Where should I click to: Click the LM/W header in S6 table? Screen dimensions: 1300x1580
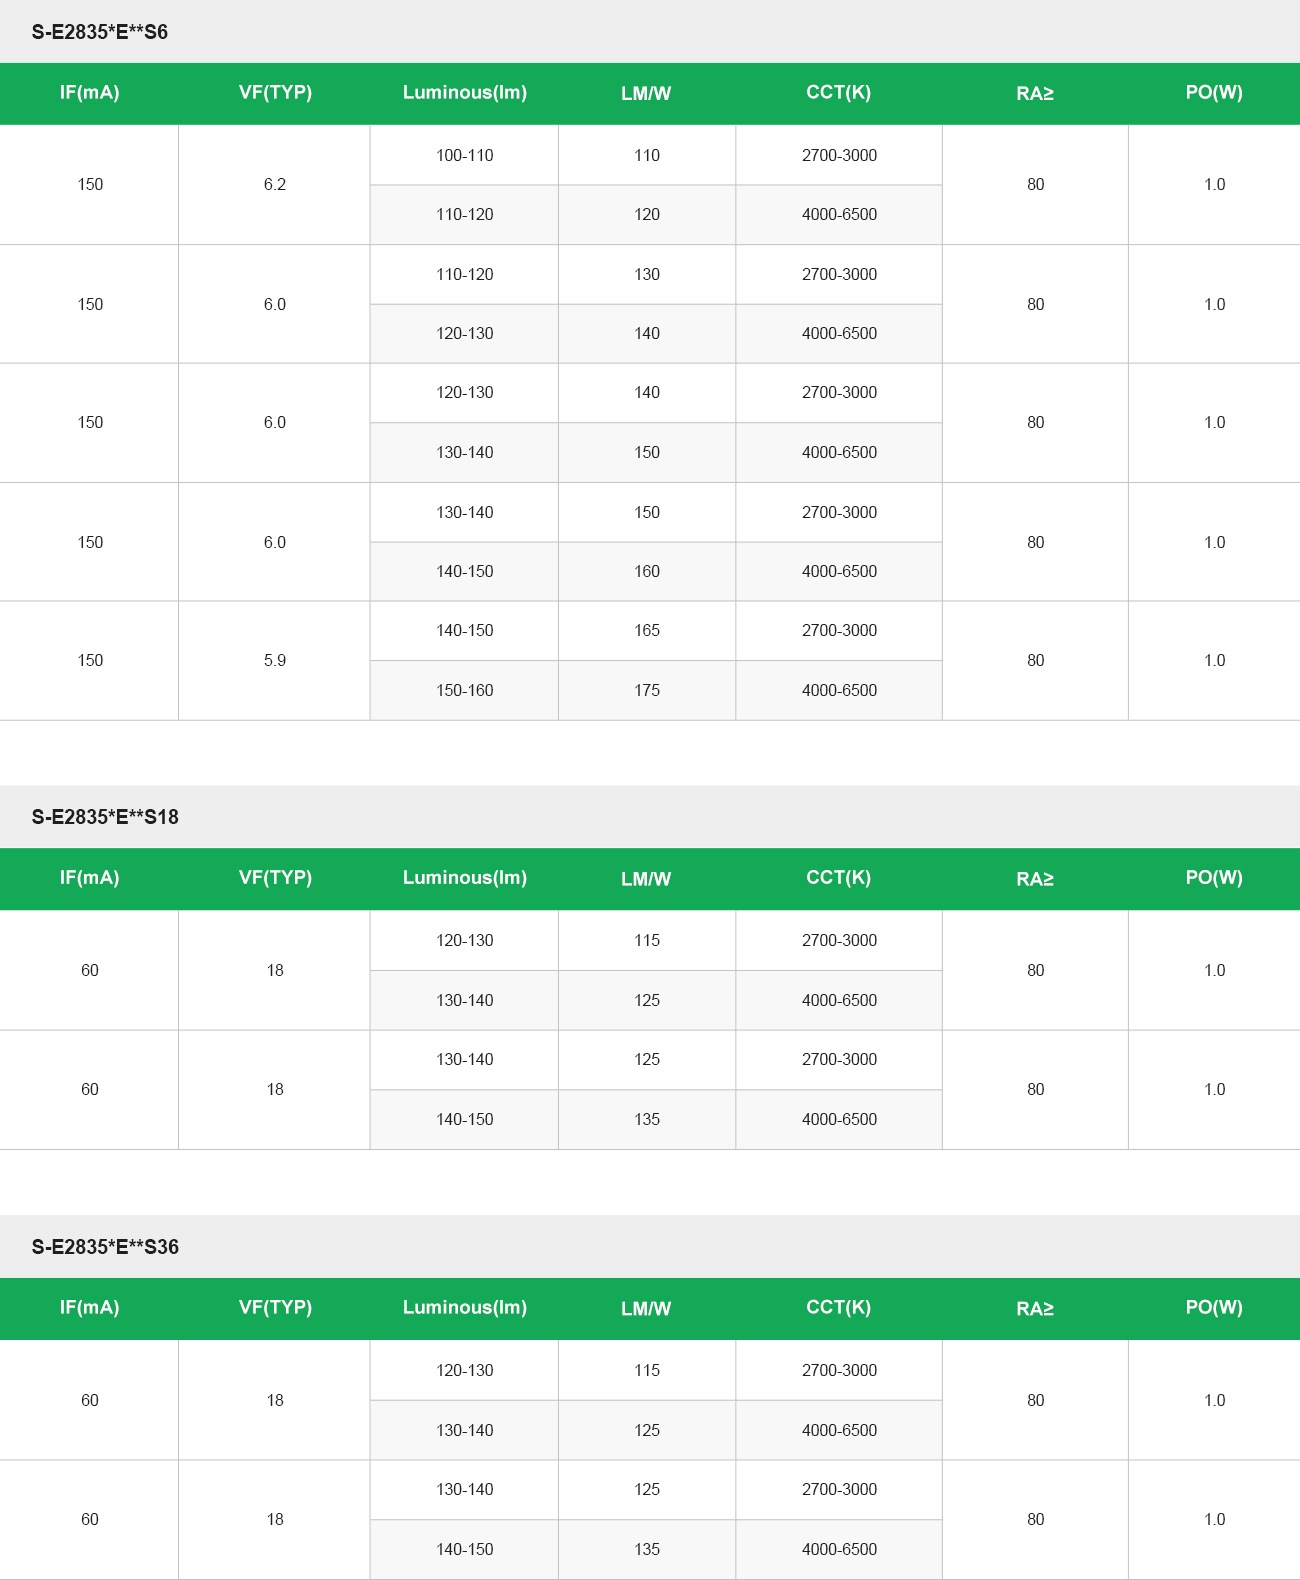point(646,93)
